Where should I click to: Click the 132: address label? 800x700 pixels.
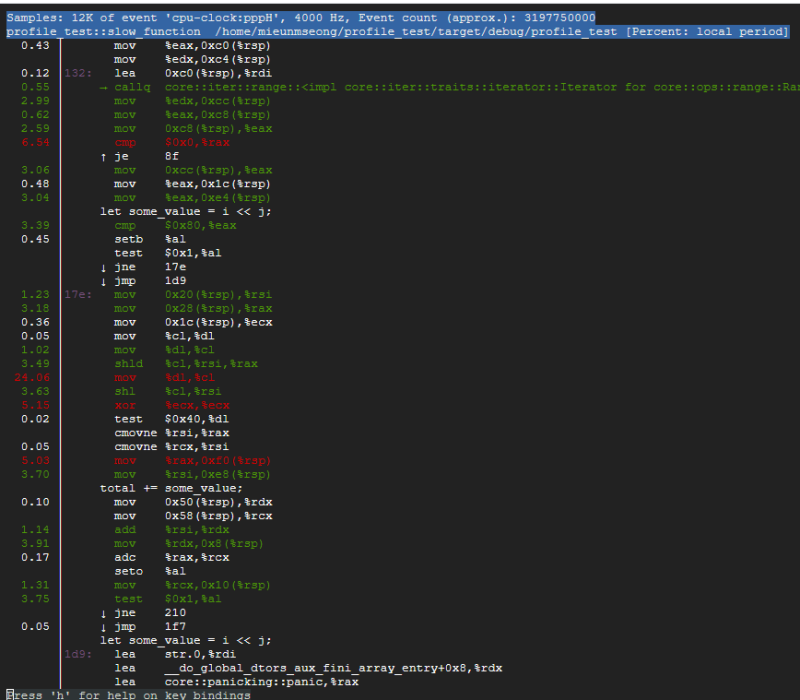(x=77, y=73)
